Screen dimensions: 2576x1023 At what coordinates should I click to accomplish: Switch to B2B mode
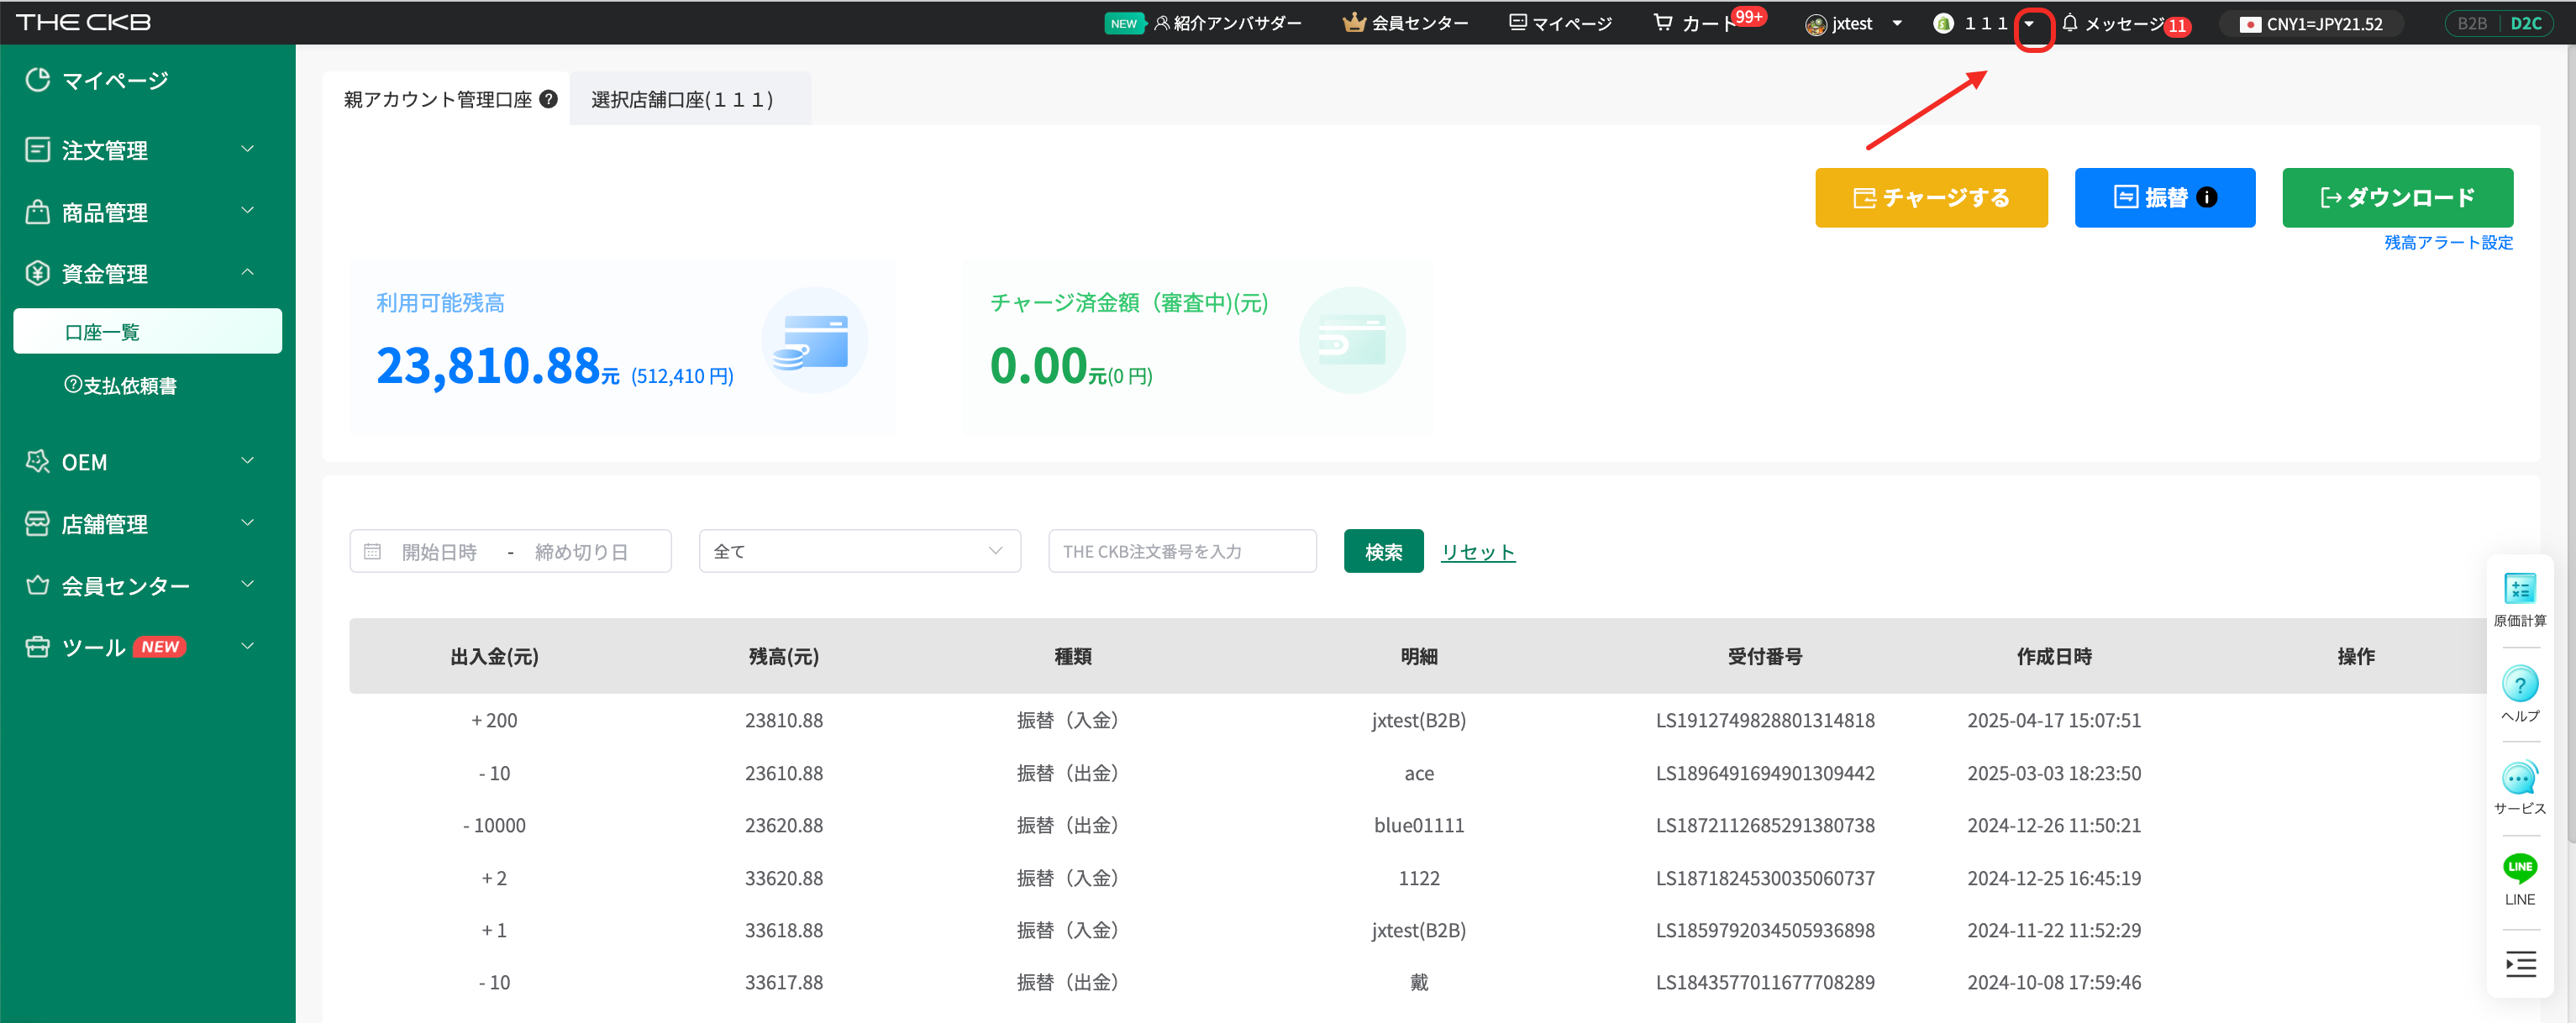tap(2472, 23)
